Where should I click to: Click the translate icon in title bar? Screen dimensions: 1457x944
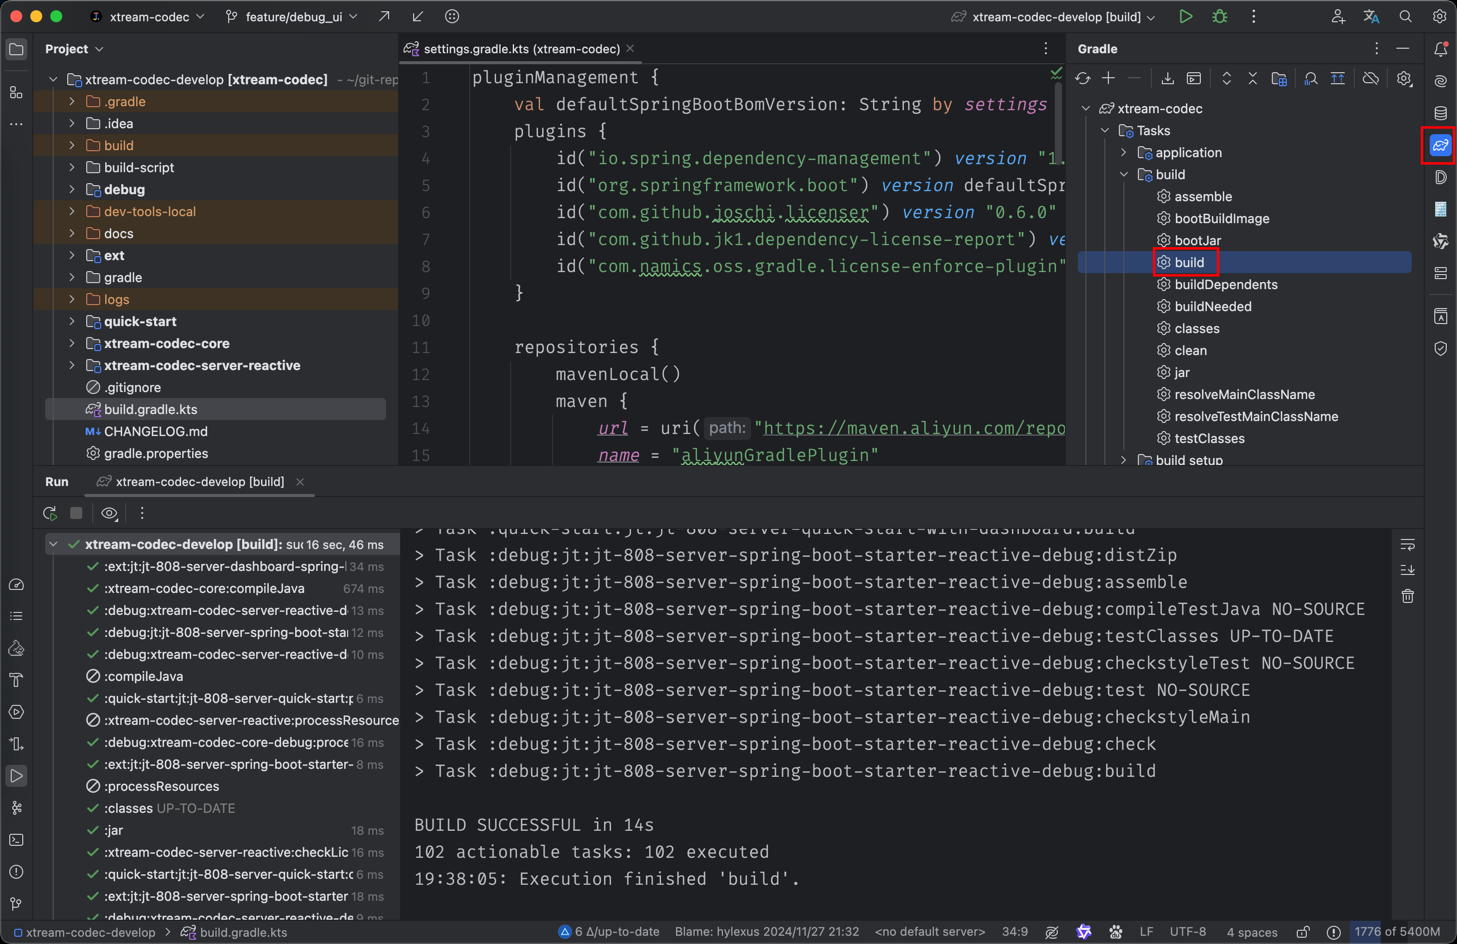(x=1371, y=16)
